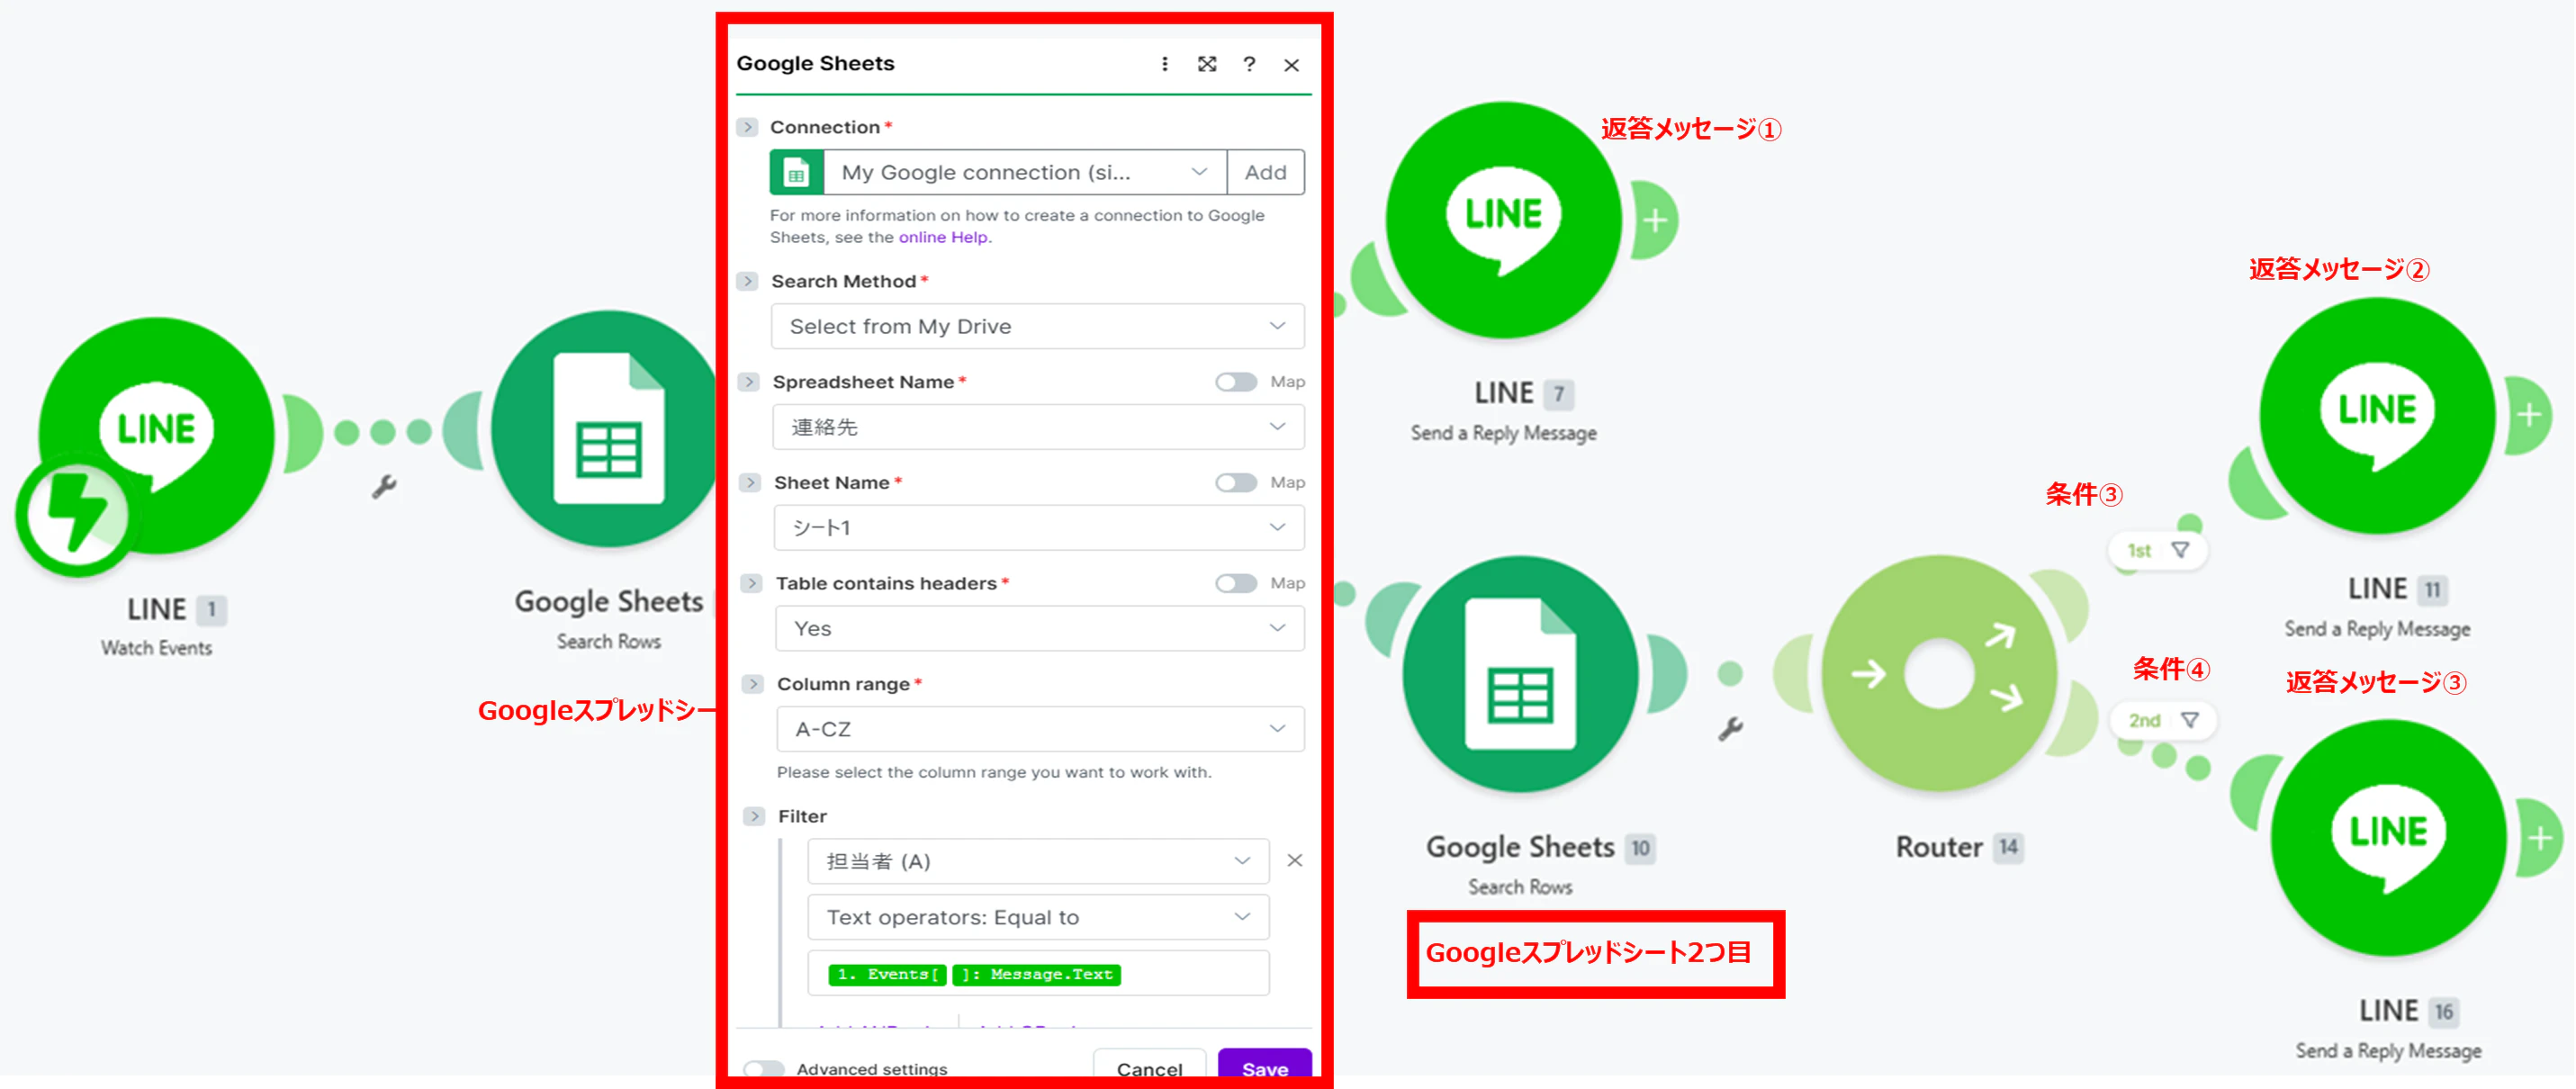Open the Search Method dropdown
The height and width of the screenshot is (1089, 2576).
tap(1038, 326)
